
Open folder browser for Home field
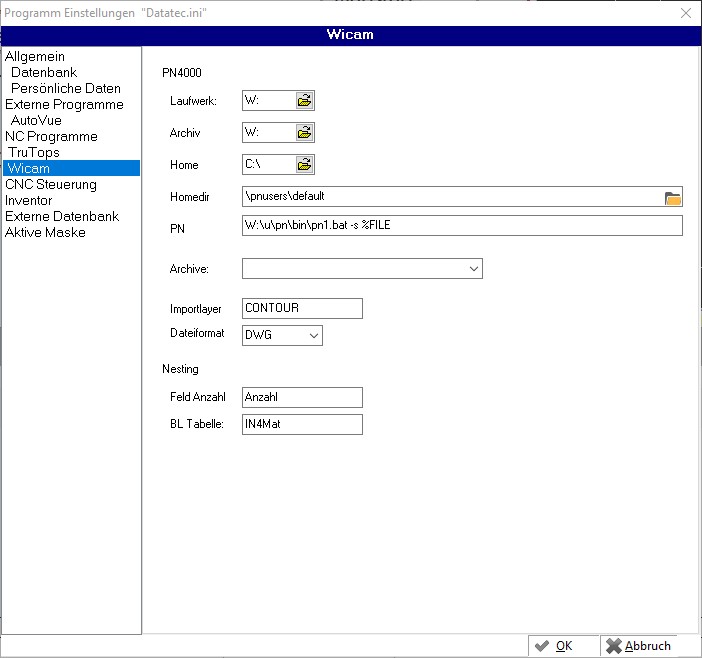tap(304, 165)
